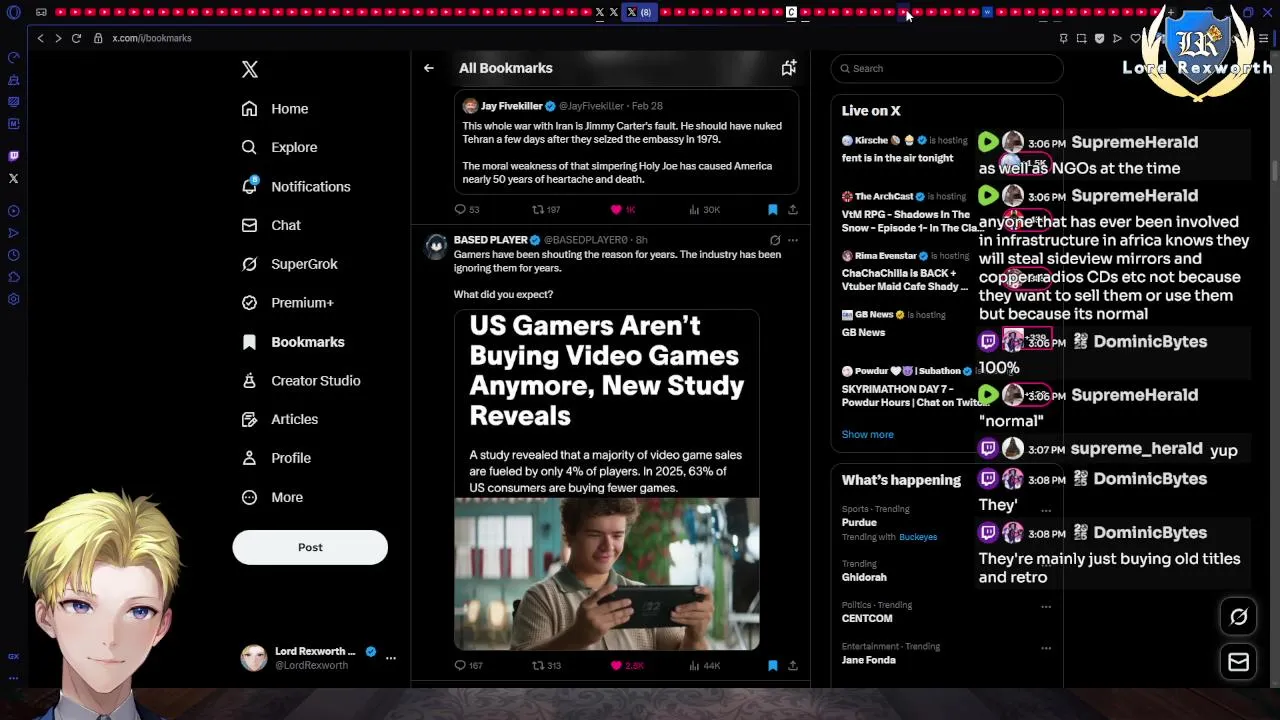Click back arrow beside All Bookmarks
The image size is (1280, 720).
click(x=429, y=68)
